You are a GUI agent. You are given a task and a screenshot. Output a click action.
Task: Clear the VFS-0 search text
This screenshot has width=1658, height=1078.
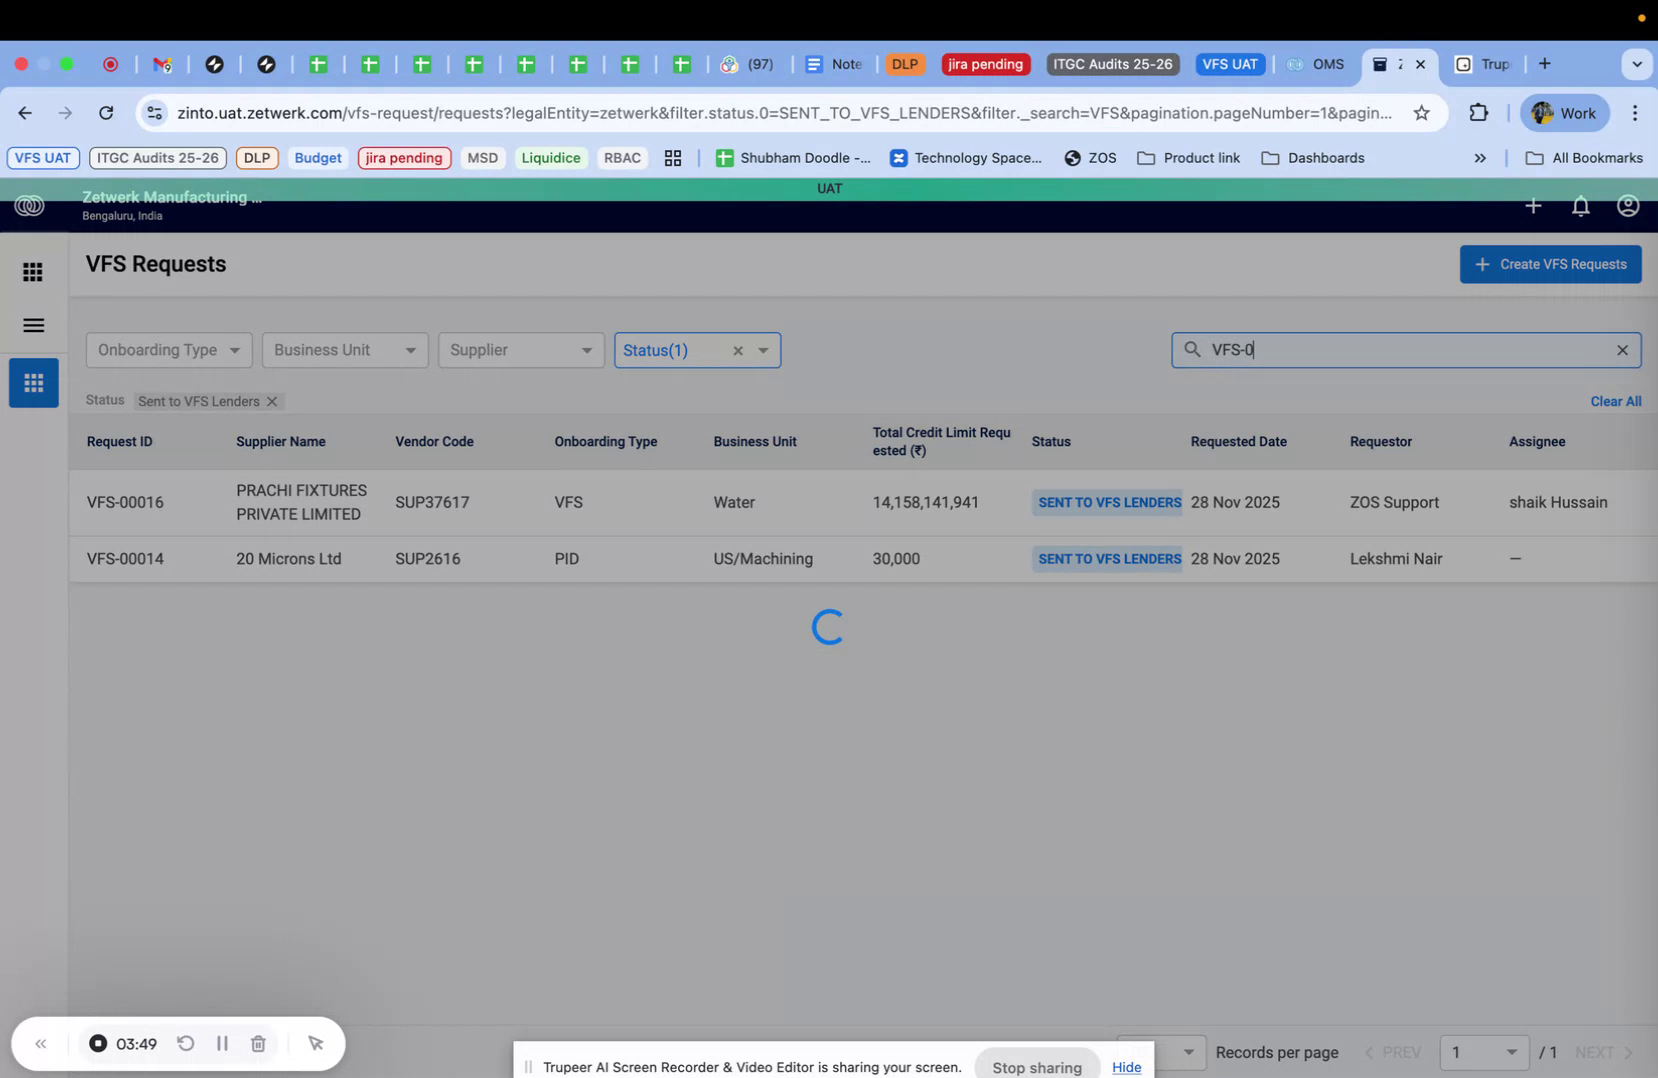[x=1622, y=350]
